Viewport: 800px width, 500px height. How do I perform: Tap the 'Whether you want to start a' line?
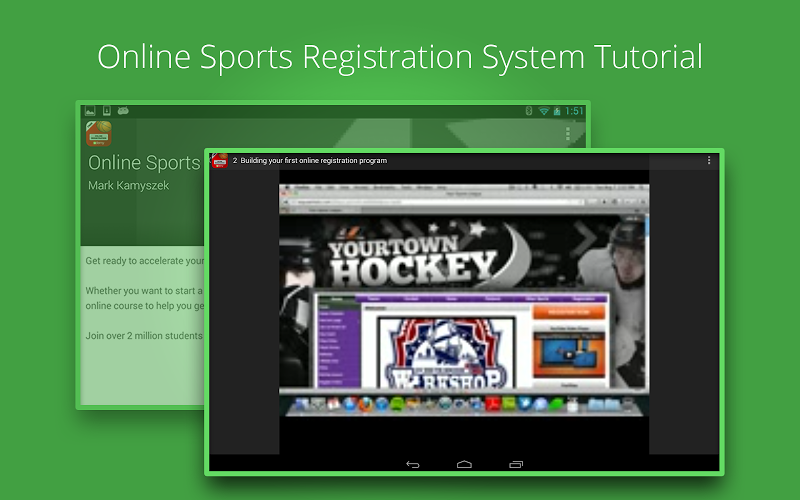pyautogui.click(x=144, y=291)
